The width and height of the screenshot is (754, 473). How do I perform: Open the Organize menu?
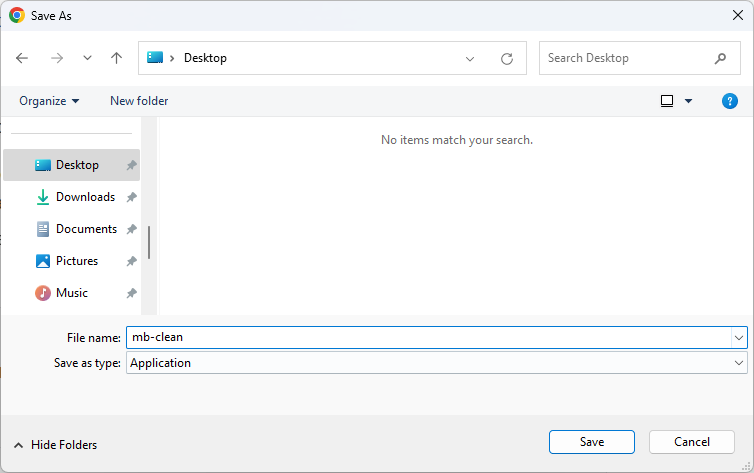click(48, 101)
